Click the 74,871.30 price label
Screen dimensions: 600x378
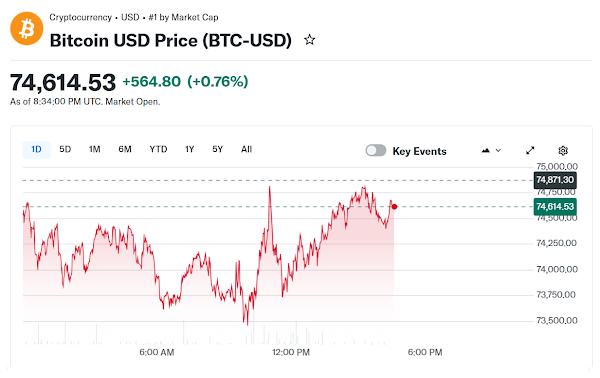[555, 180]
